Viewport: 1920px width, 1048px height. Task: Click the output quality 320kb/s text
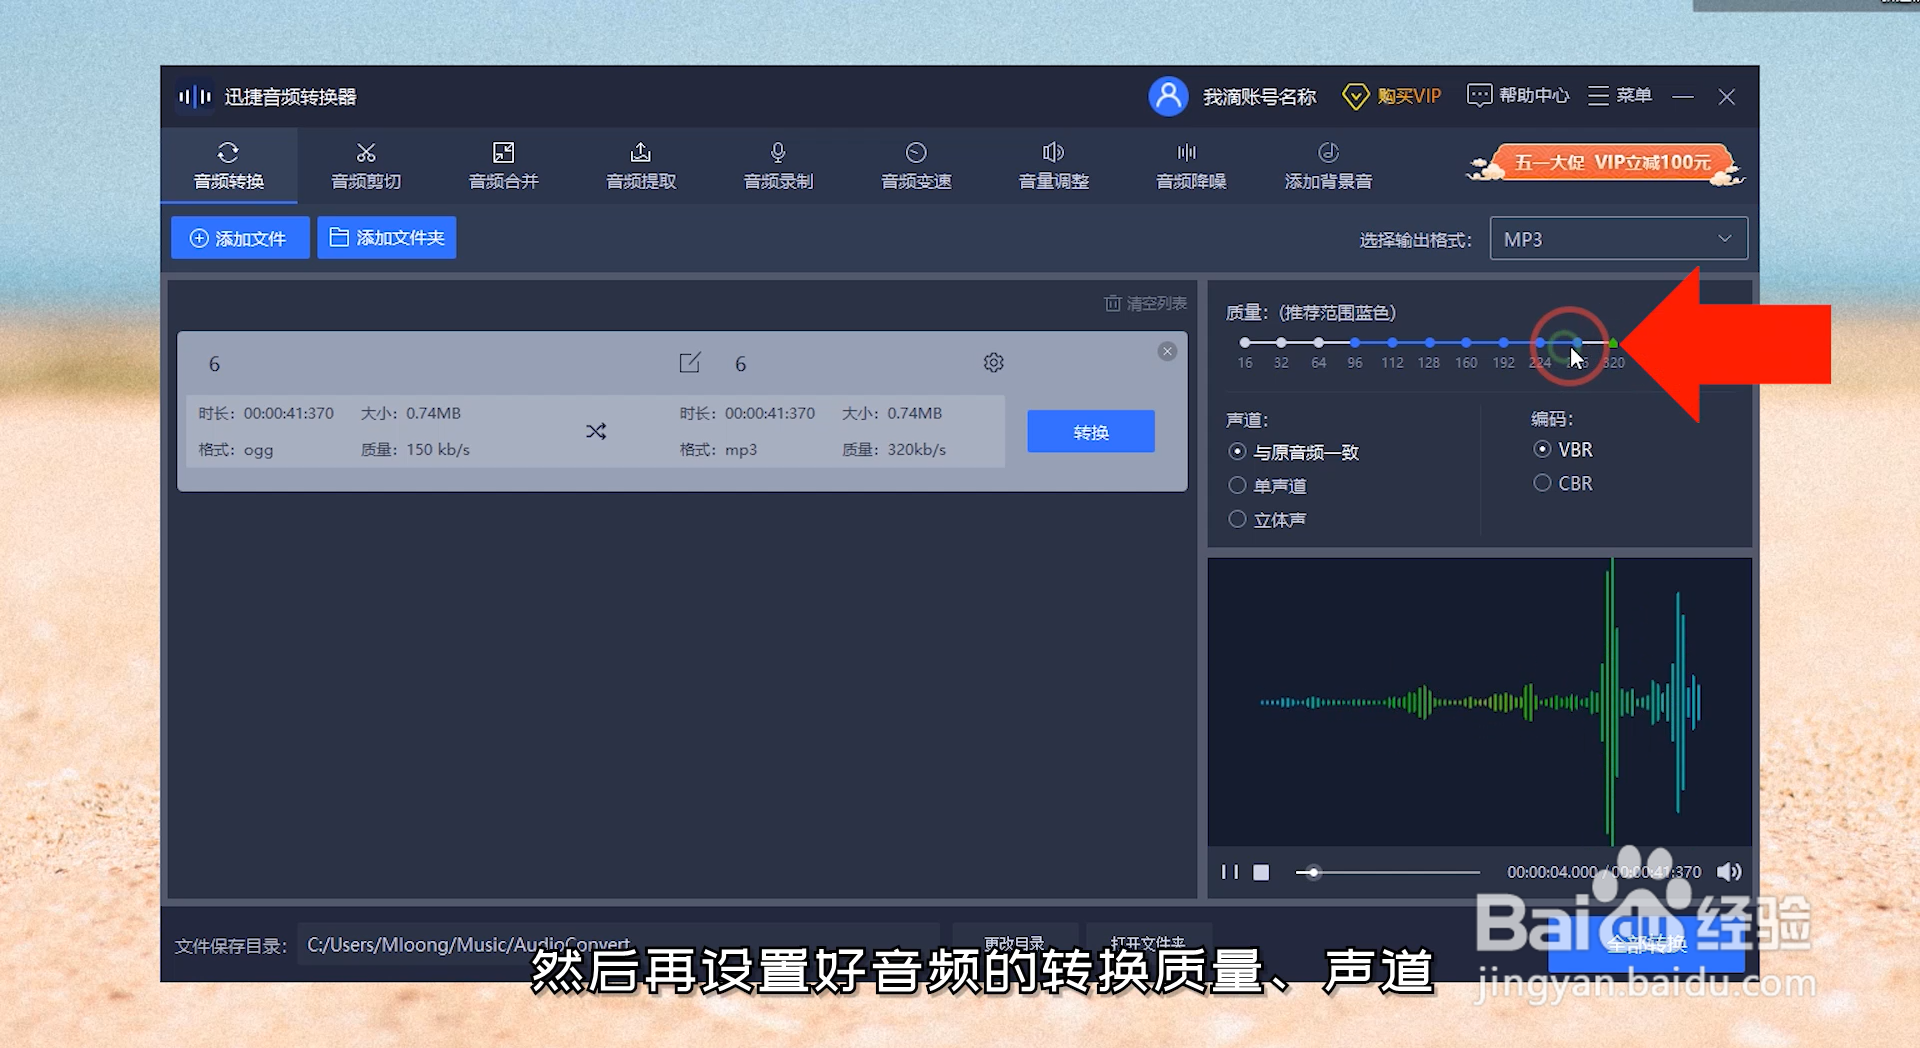pos(916,450)
